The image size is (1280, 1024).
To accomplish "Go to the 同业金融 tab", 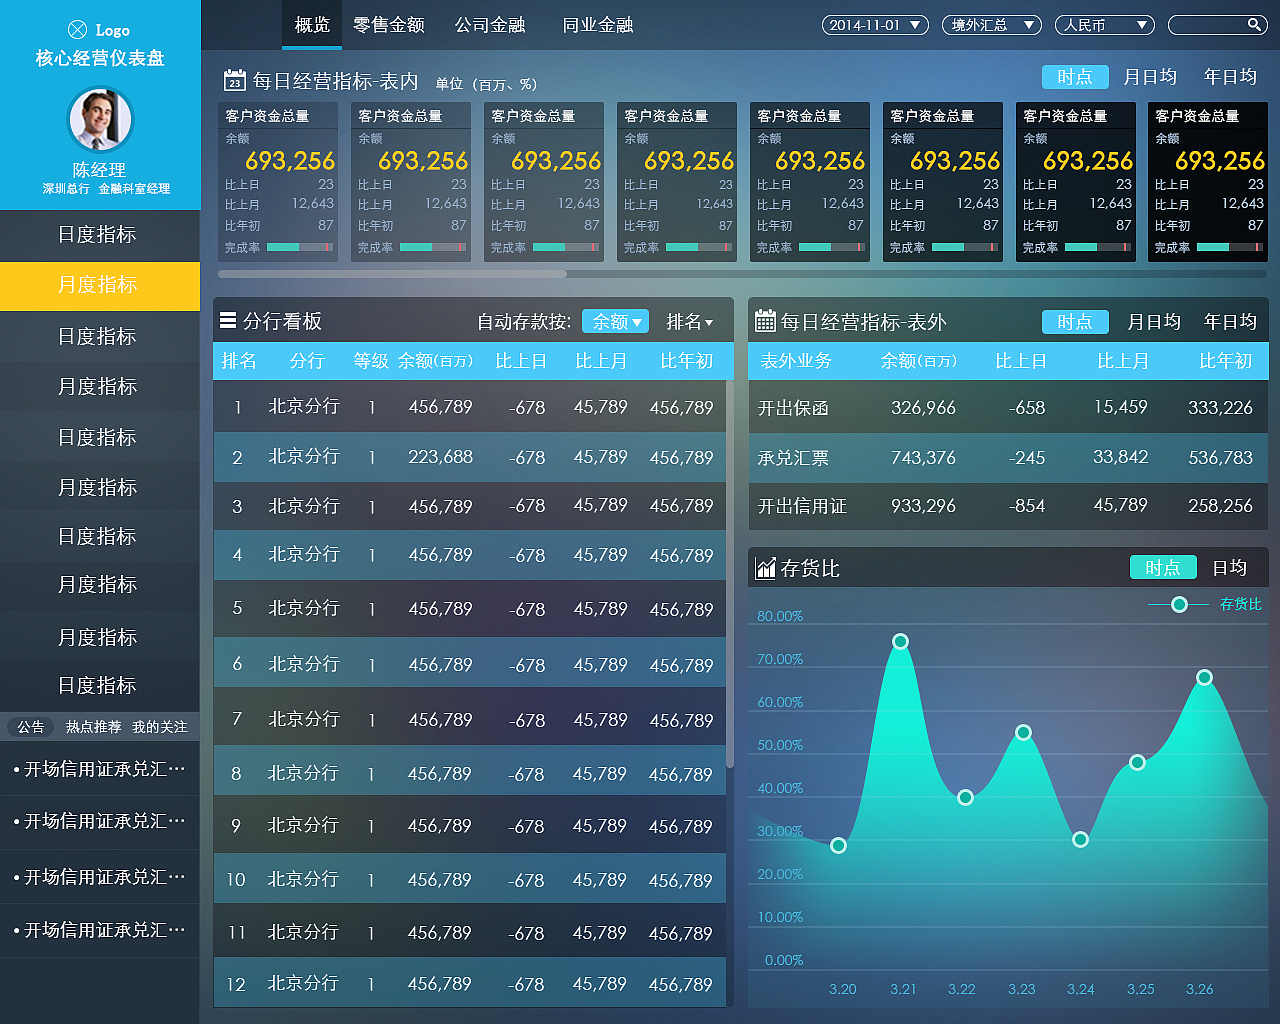I will (x=598, y=25).
